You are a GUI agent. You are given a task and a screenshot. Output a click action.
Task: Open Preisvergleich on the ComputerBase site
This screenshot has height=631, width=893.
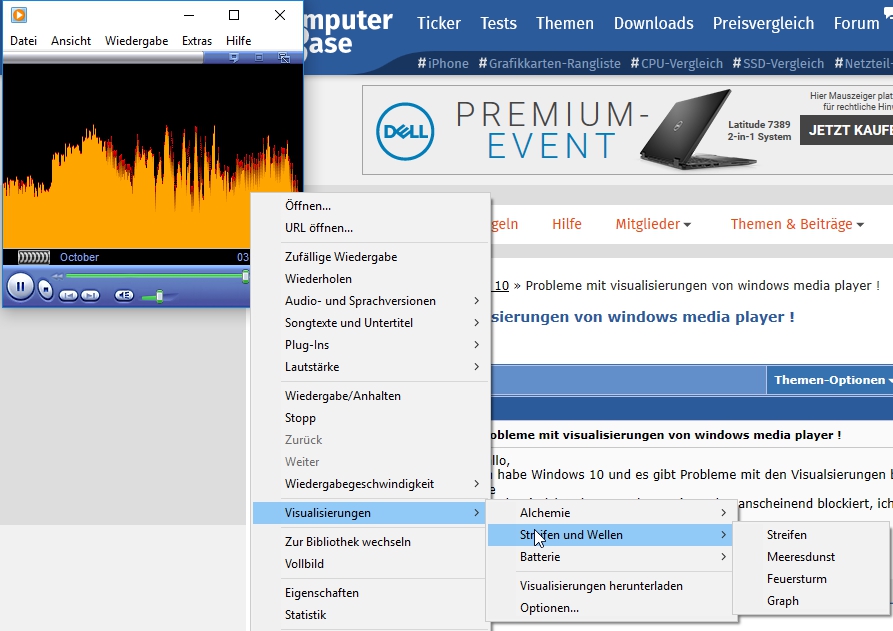coord(763,23)
